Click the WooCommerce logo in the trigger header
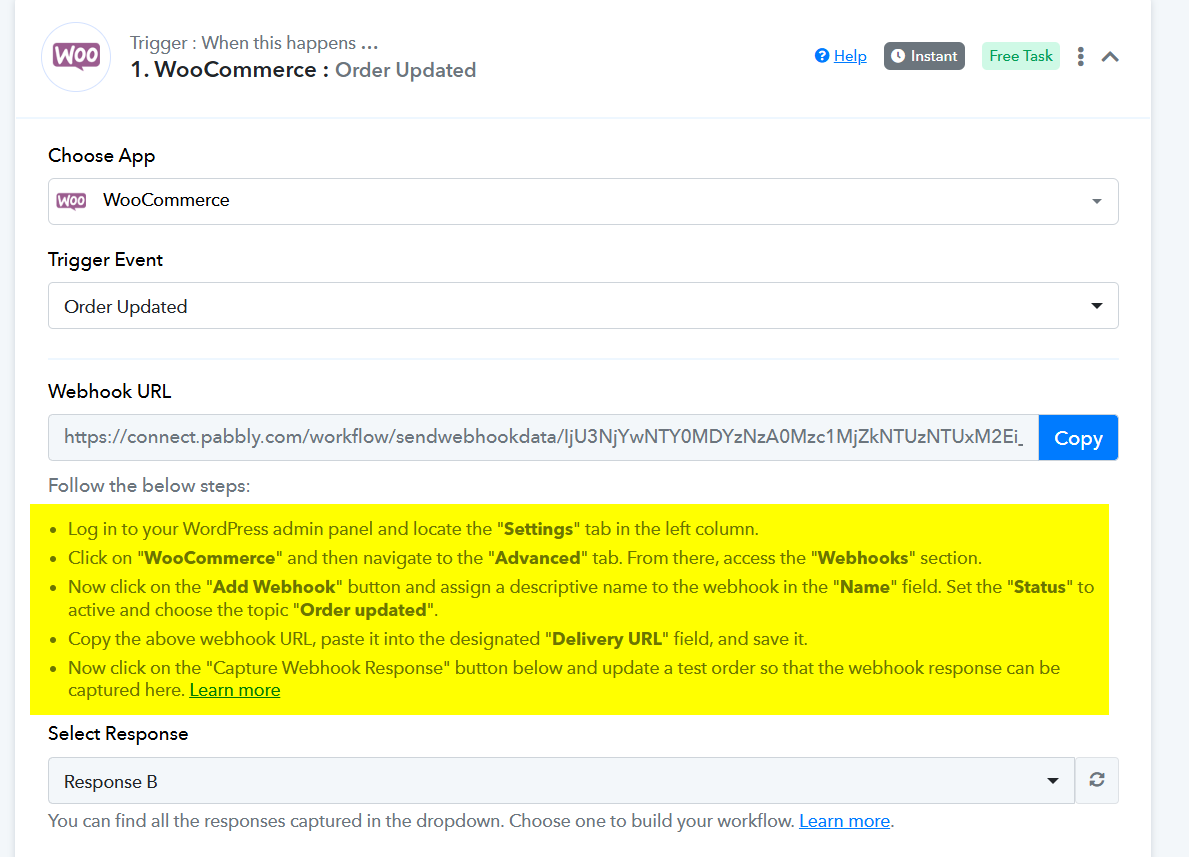The height and width of the screenshot is (857, 1189). [76, 57]
